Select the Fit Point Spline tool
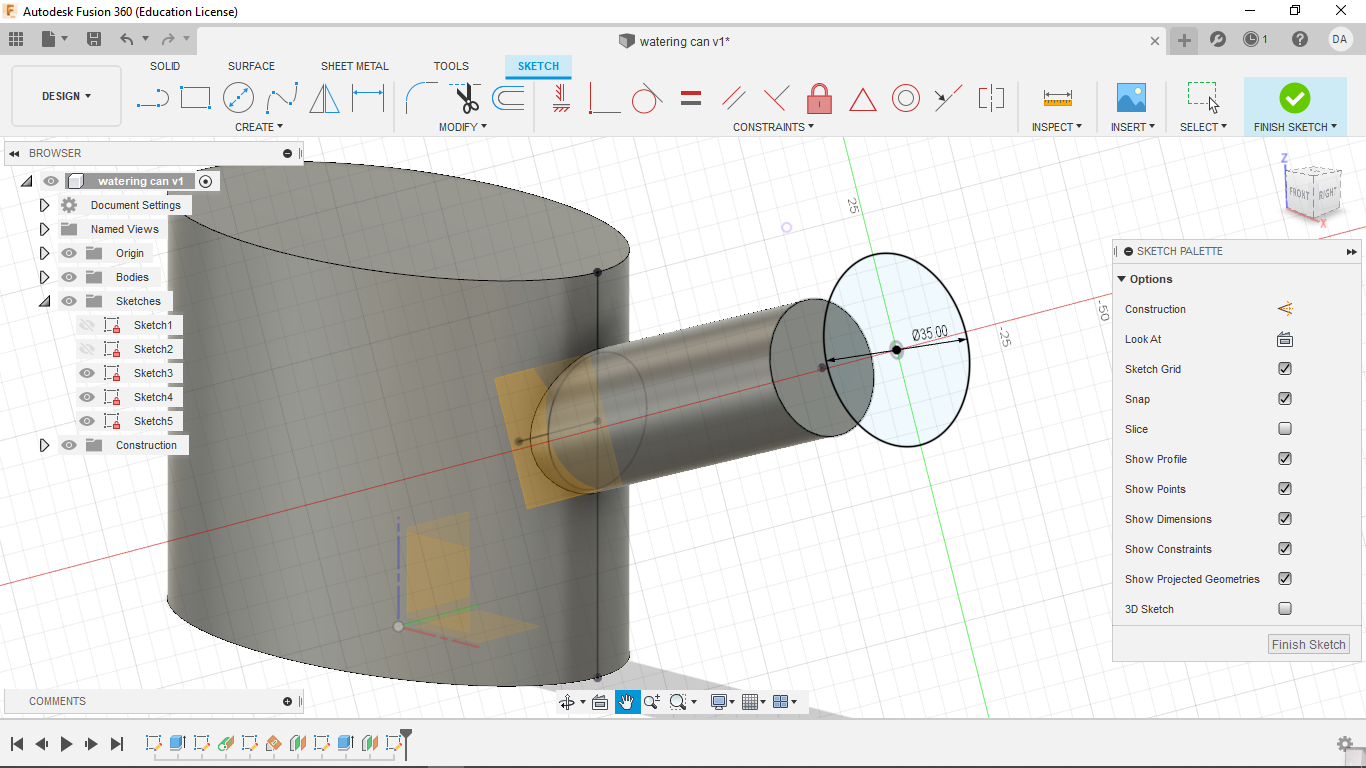 [x=282, y=98]
